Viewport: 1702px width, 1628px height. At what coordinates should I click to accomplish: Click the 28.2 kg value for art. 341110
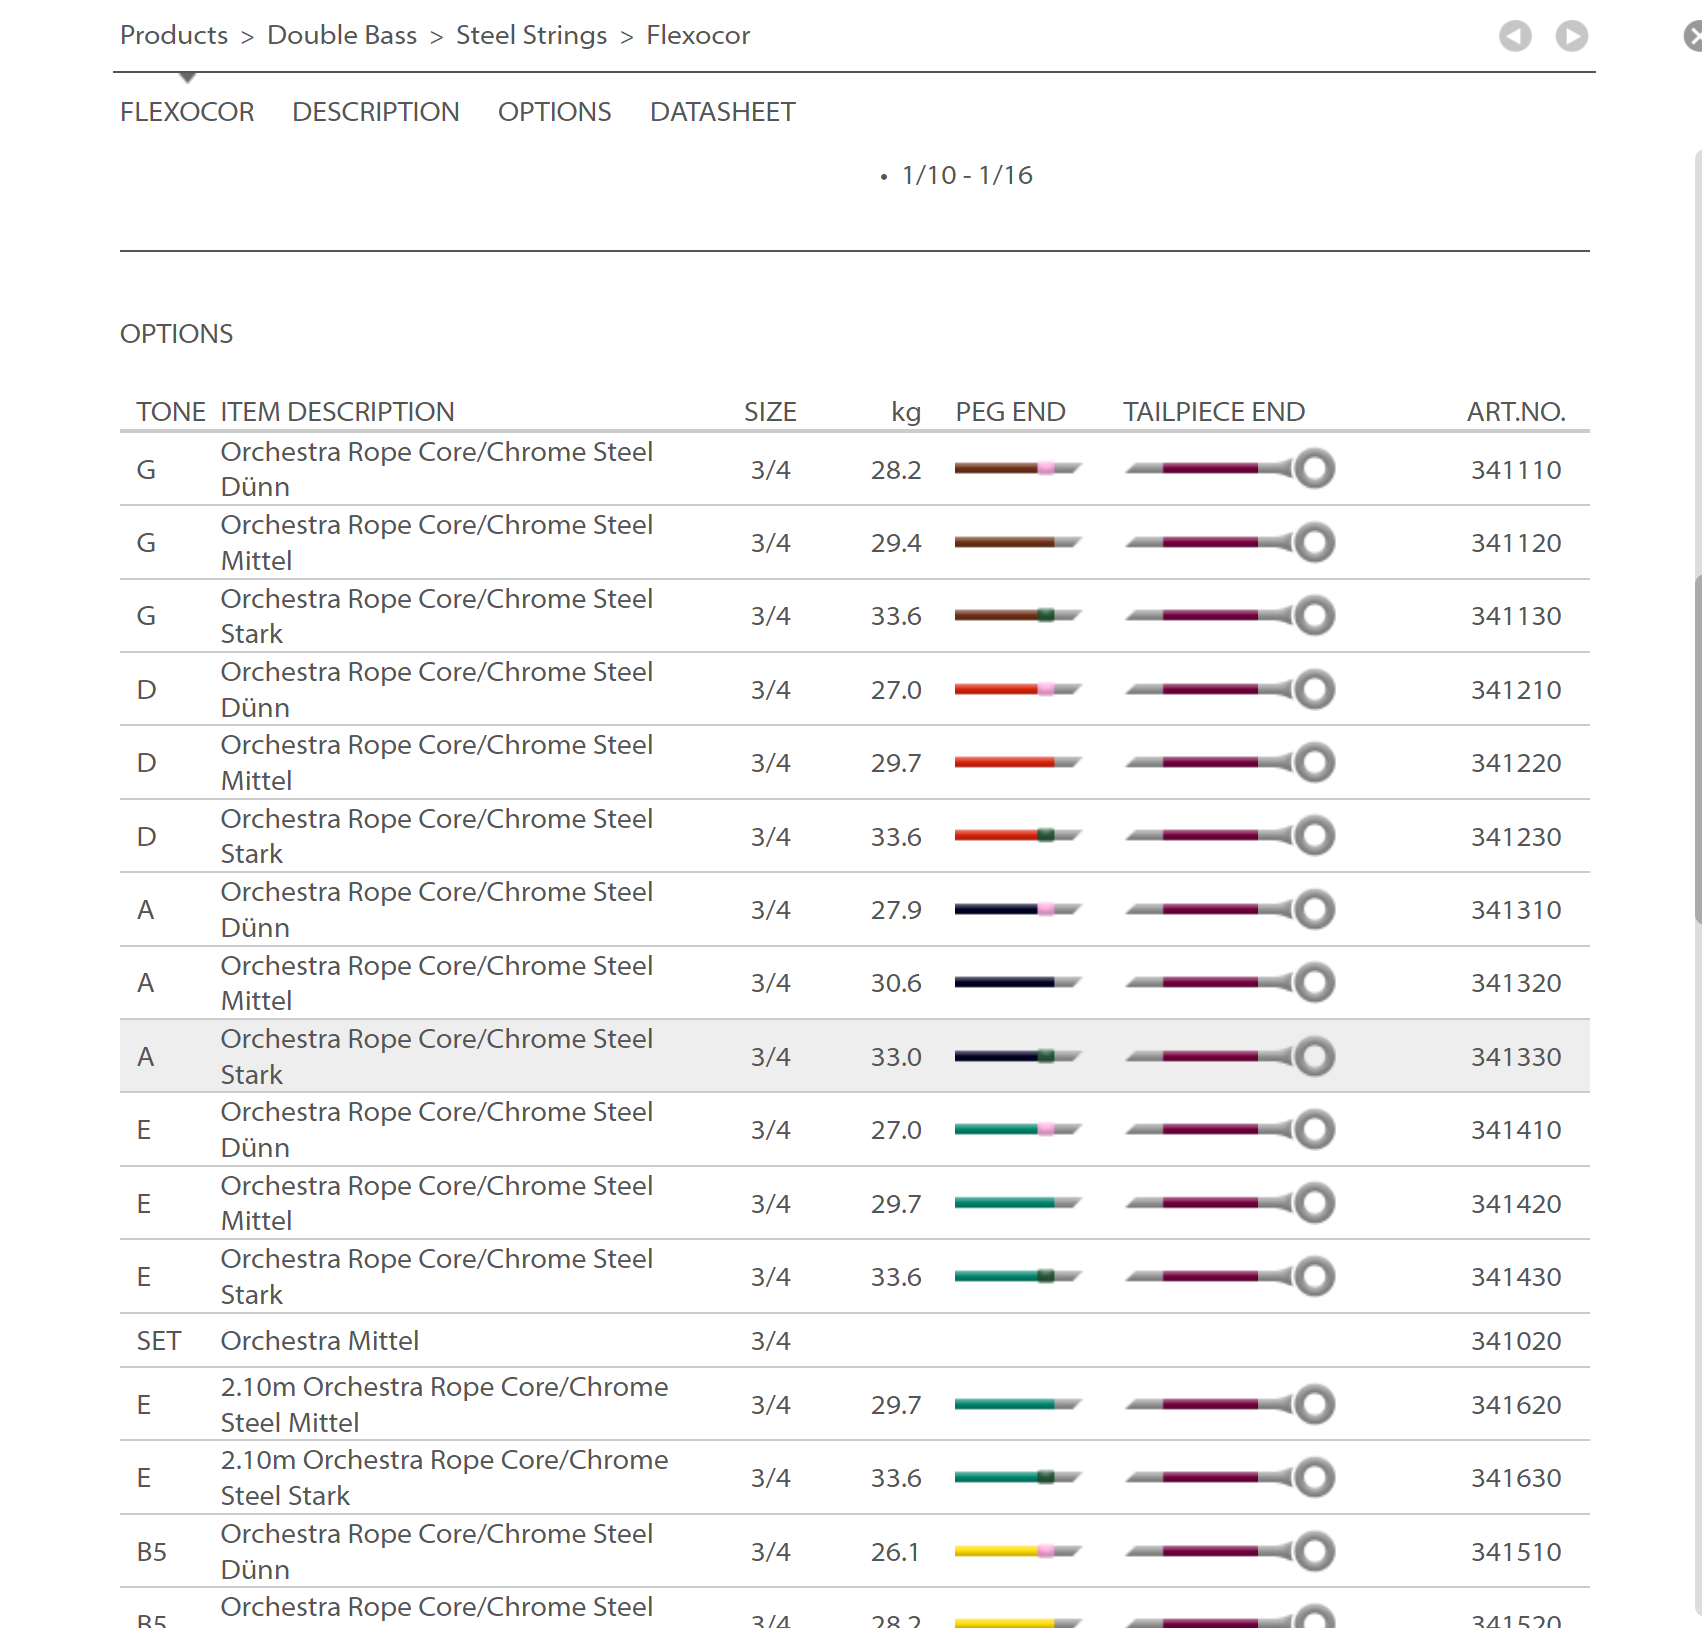coord(896,470)
